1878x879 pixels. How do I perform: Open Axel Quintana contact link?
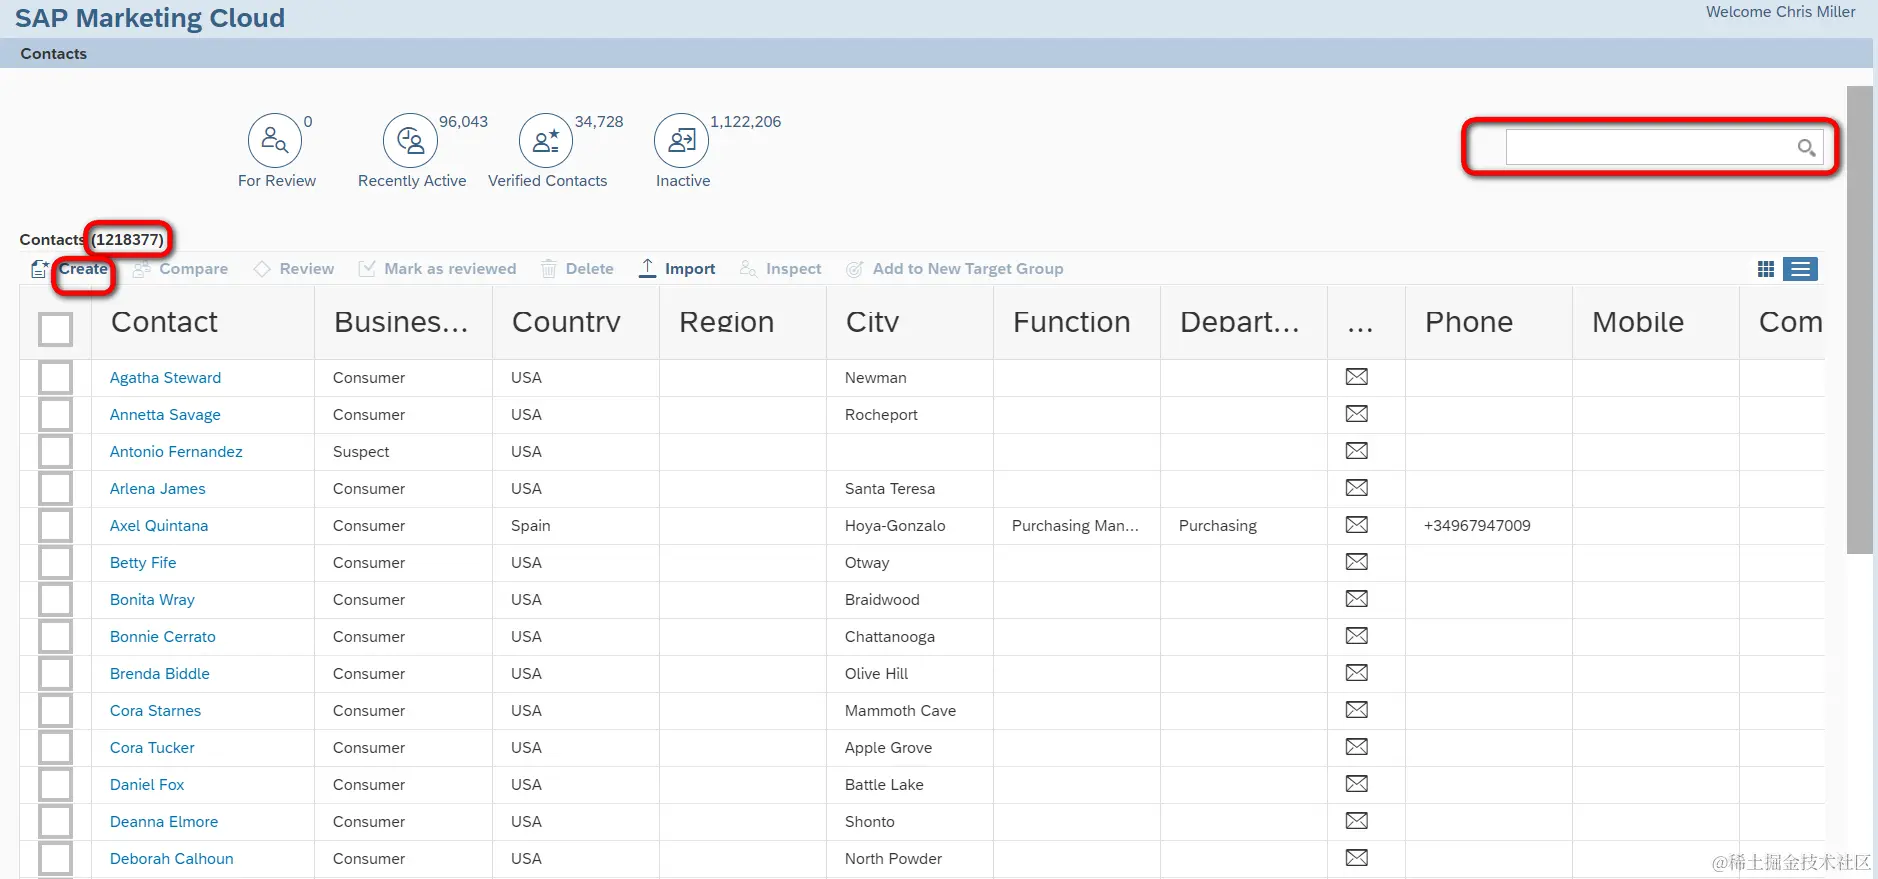click(x=159, y=526)
